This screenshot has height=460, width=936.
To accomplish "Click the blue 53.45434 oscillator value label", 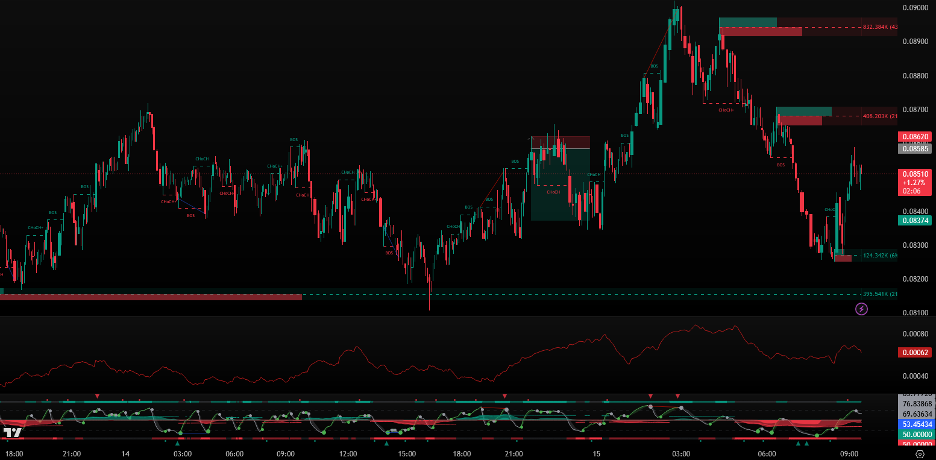I will 915,424.
